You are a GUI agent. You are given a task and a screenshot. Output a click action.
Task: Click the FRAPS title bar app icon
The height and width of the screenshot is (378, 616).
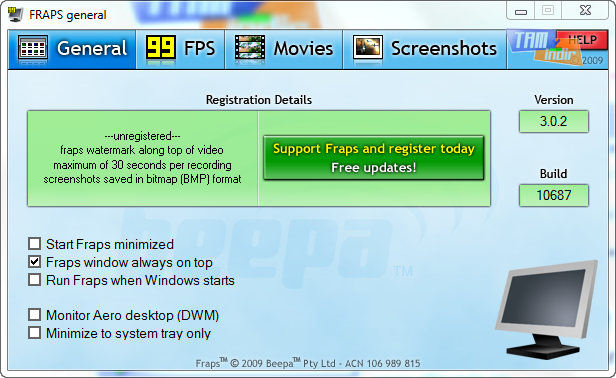coord(15,14)
